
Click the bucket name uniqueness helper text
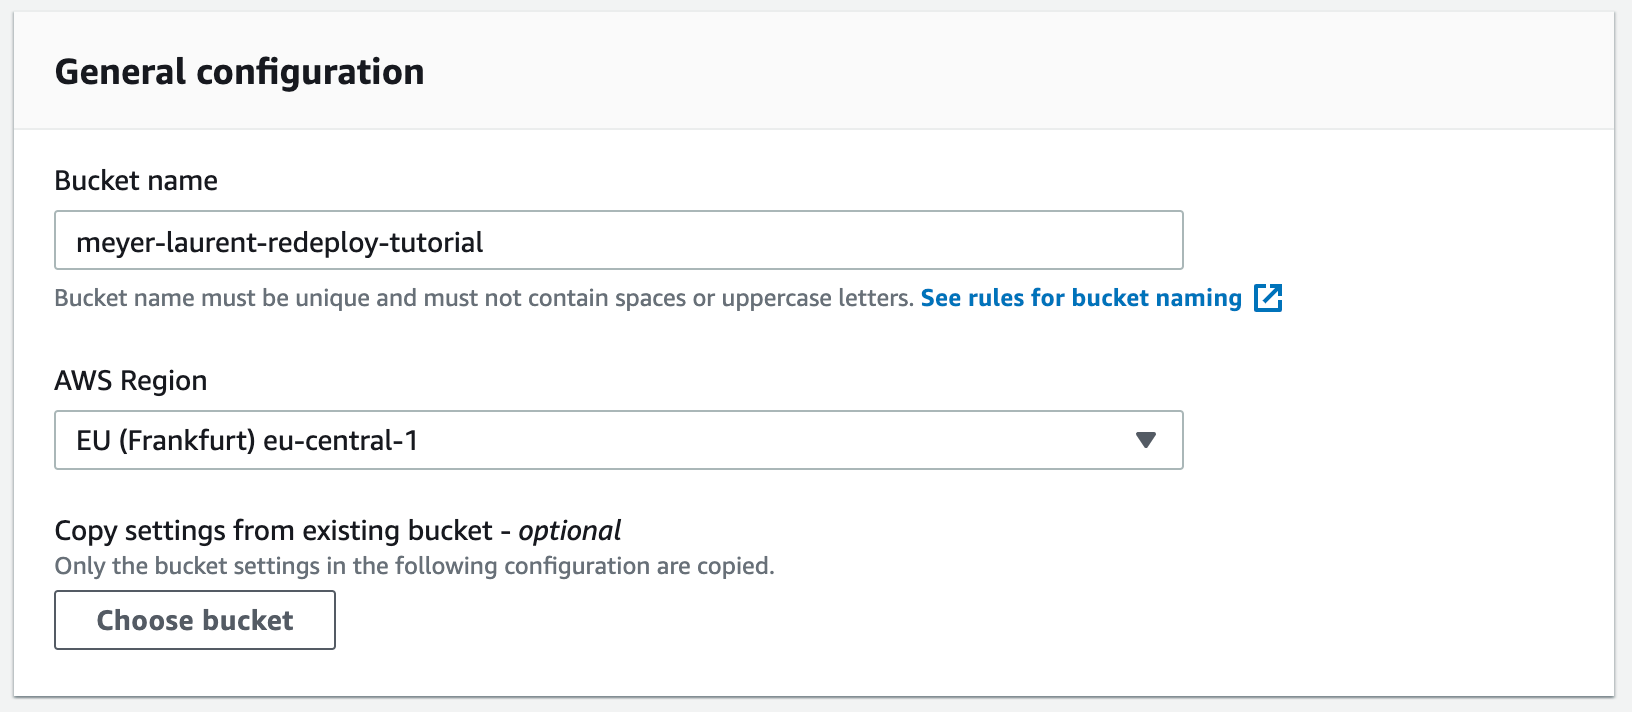point(484,298)
